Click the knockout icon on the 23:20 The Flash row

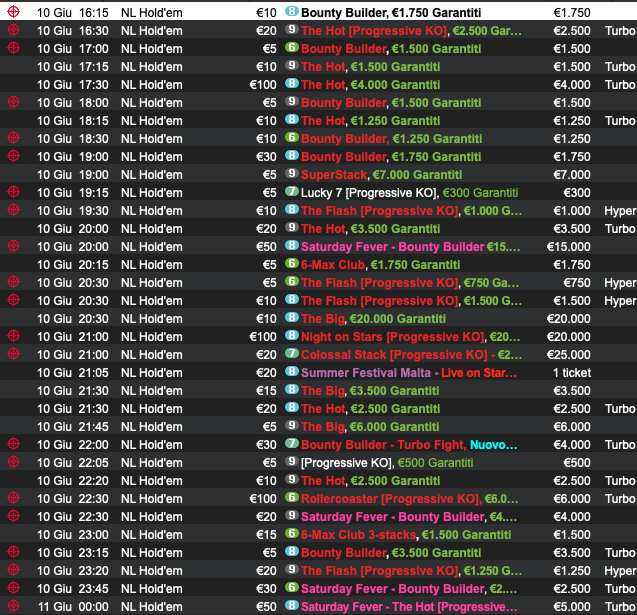click(13, 570)
